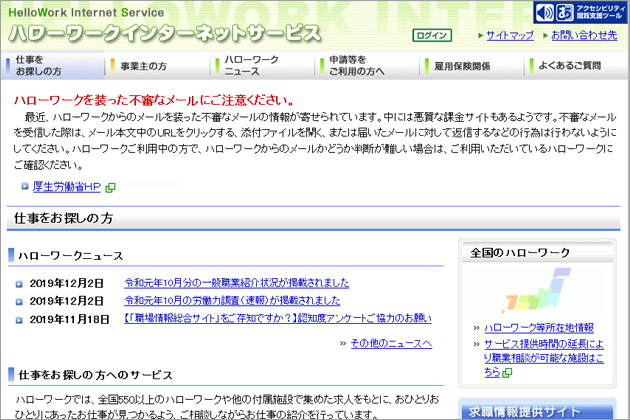Open the お問い合わせ先 link
This screenshot has height=420, width=630.
(x=583, y=35)
